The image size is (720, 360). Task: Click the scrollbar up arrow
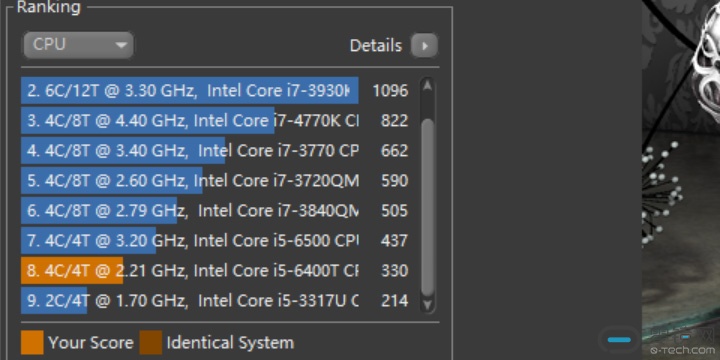pyautogui.click(x=428, y=86)
